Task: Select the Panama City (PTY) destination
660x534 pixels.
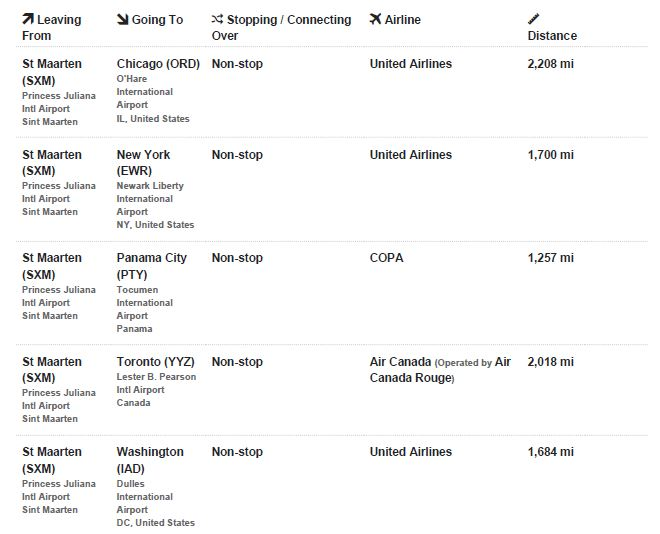Action: (x=151, y=265)
